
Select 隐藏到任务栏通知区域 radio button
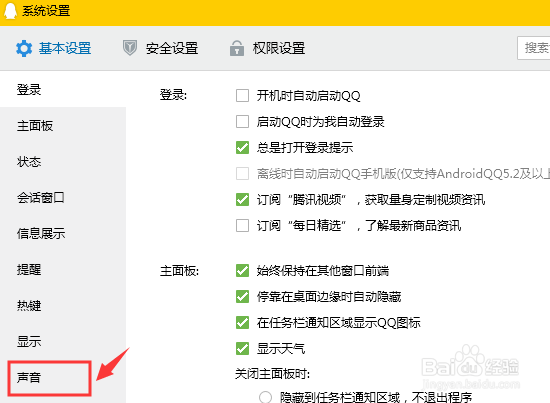coord(265,397)
